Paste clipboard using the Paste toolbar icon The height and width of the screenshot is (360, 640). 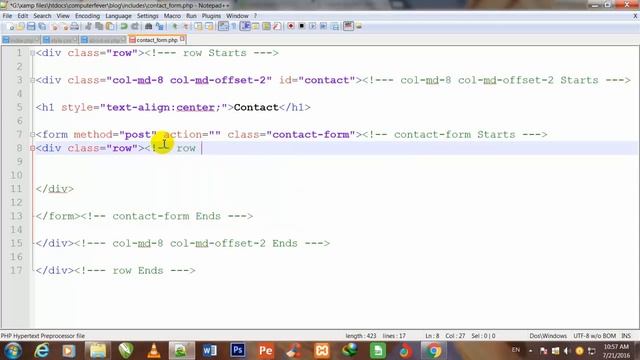(110, 27)
